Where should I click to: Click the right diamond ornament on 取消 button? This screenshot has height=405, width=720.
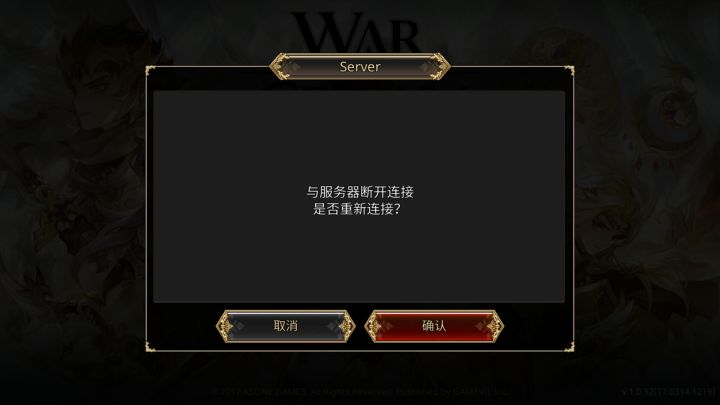346,326
